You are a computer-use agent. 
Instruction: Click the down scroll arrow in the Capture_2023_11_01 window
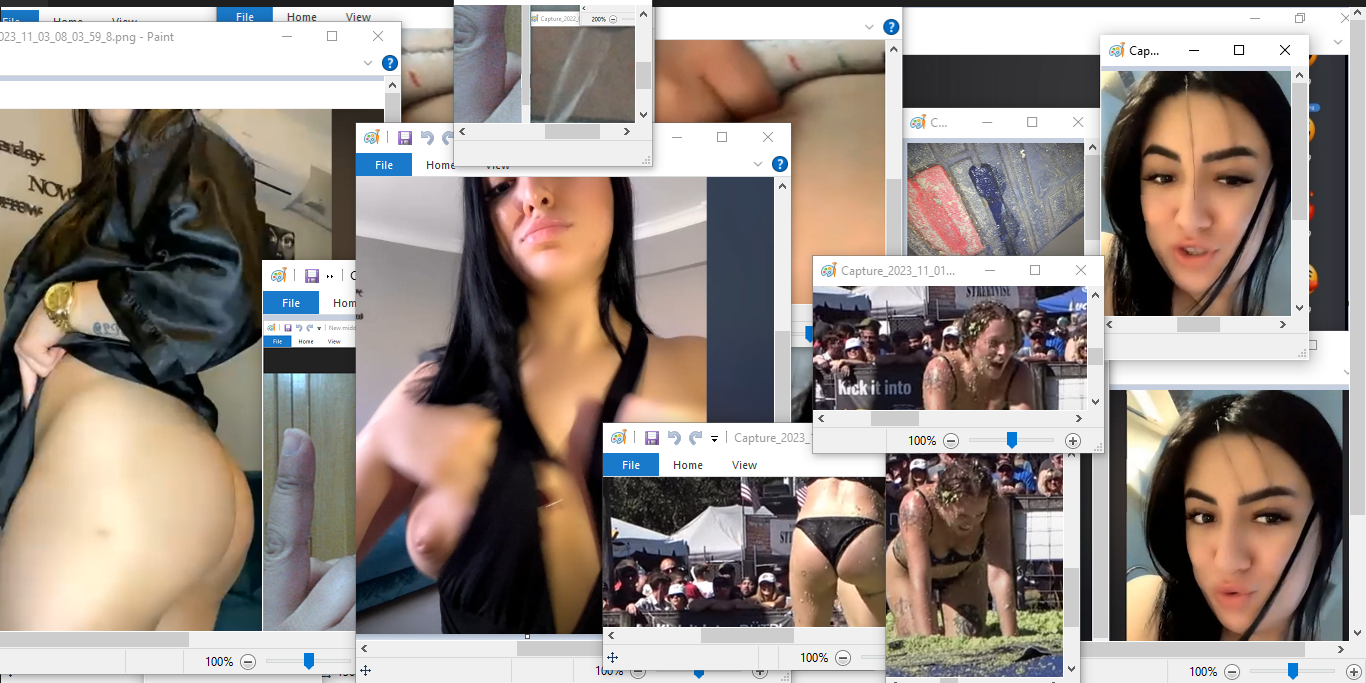[1096, 402]
